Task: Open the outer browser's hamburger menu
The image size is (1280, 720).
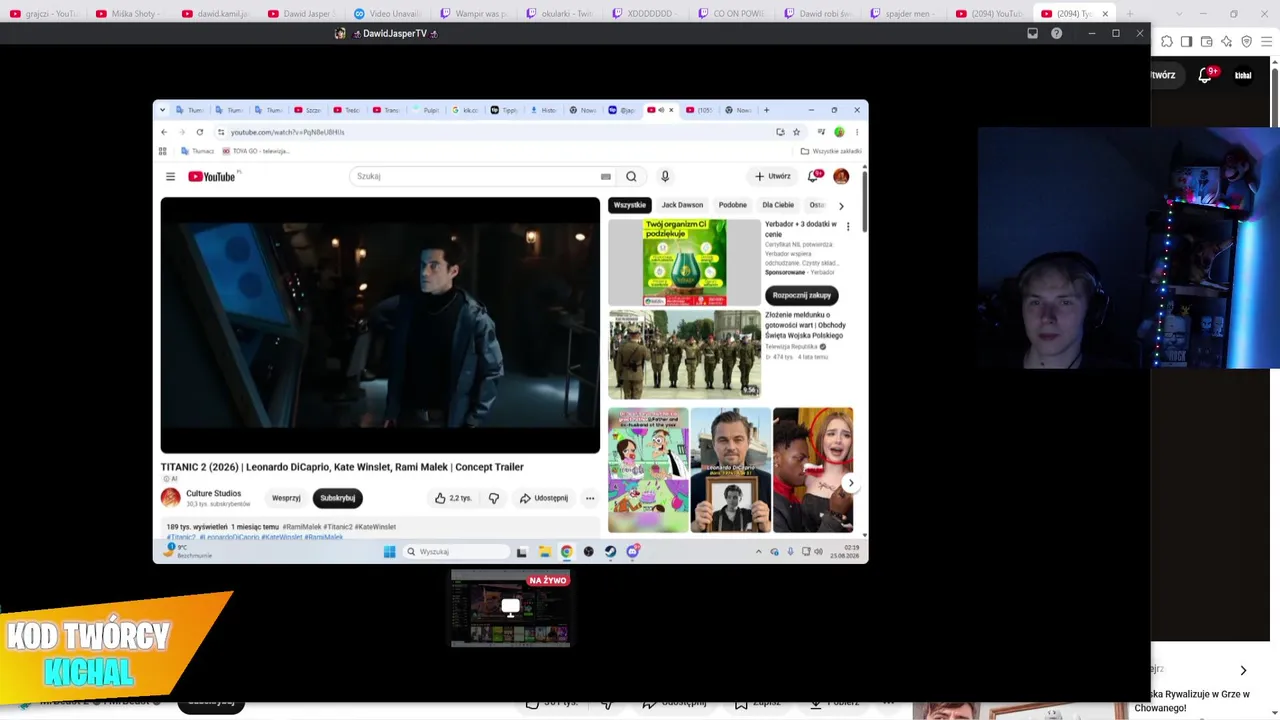Action: tap(1266, 42)
